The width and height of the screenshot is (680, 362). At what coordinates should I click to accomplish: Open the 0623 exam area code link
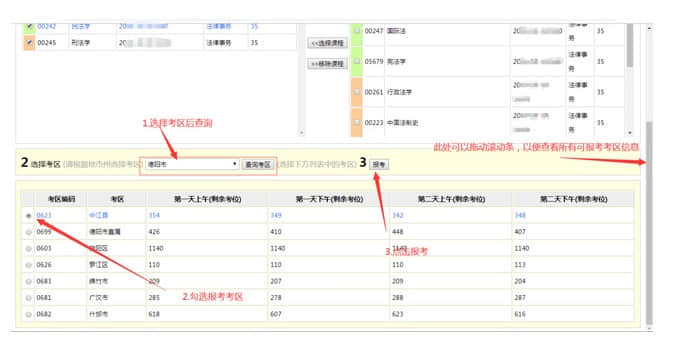[x=44, y=215]
